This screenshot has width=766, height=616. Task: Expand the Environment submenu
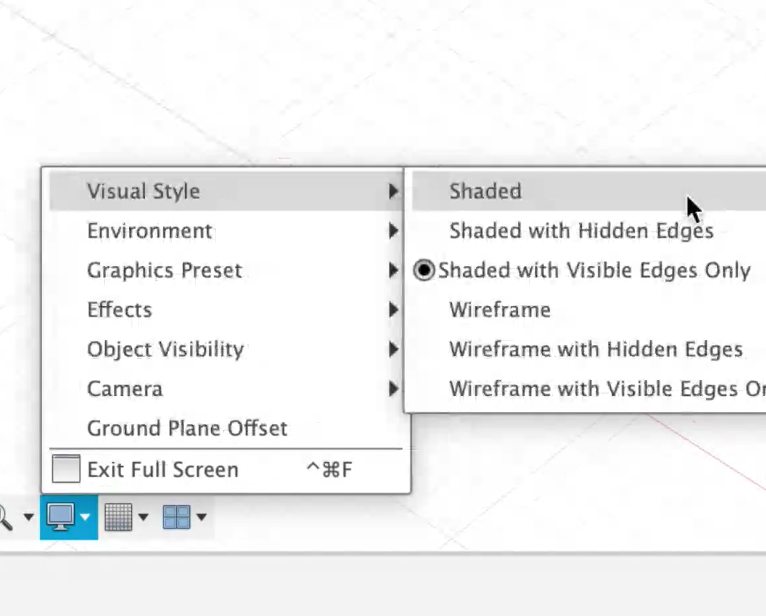coord(226,231)
